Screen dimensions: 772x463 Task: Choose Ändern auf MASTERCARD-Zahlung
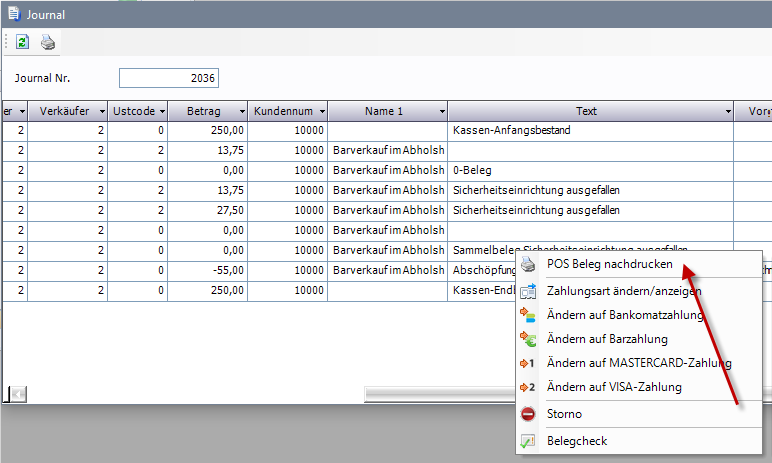pos(639,363)
